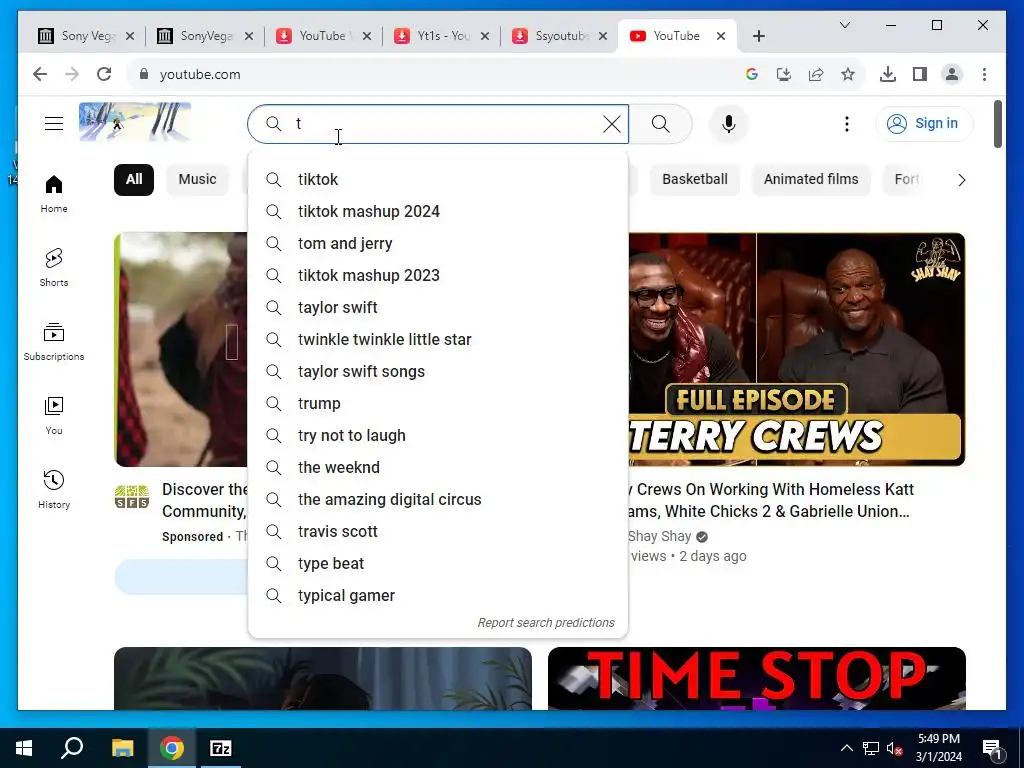Select the 'taylor swift songs' suggestion
Image resolution: width=1024 pixels, height=768 pixels.
coord(438,371)
